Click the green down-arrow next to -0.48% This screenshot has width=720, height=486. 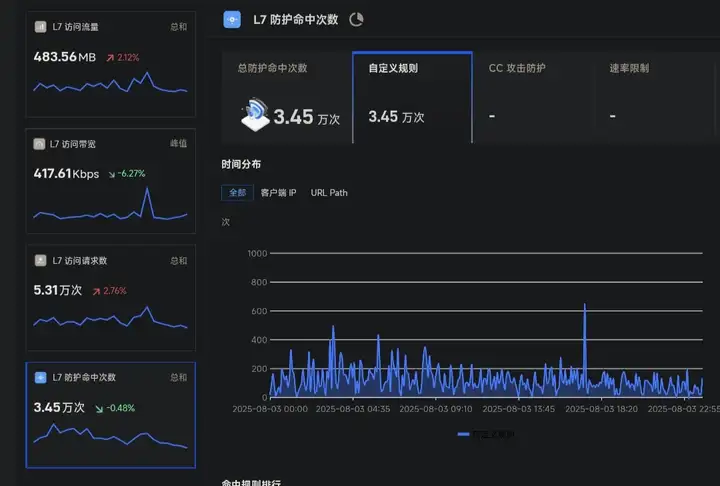click(x=99, y=408)
